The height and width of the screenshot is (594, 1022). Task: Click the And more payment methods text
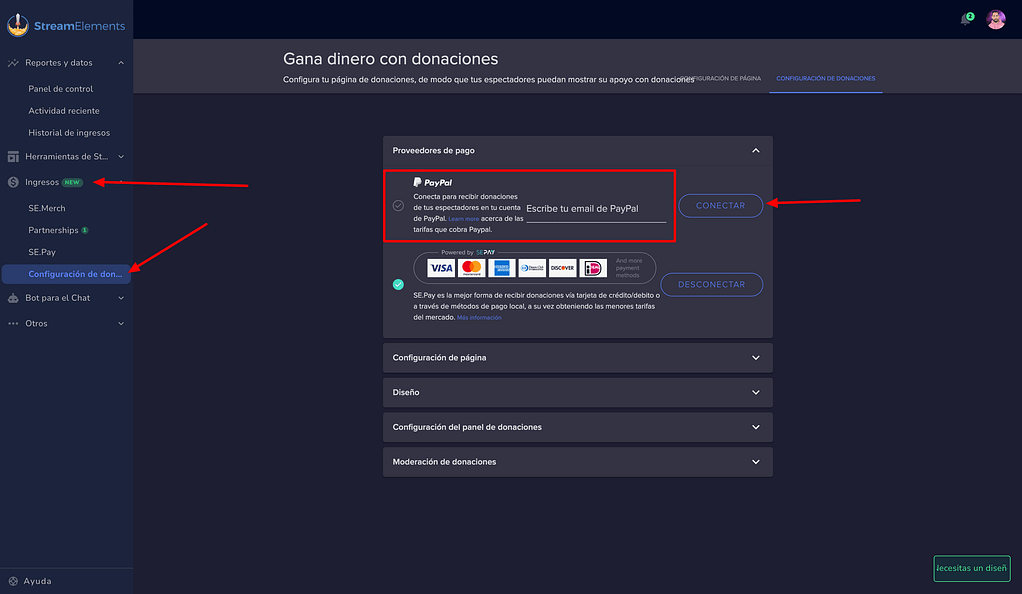[x=628, y=268]
